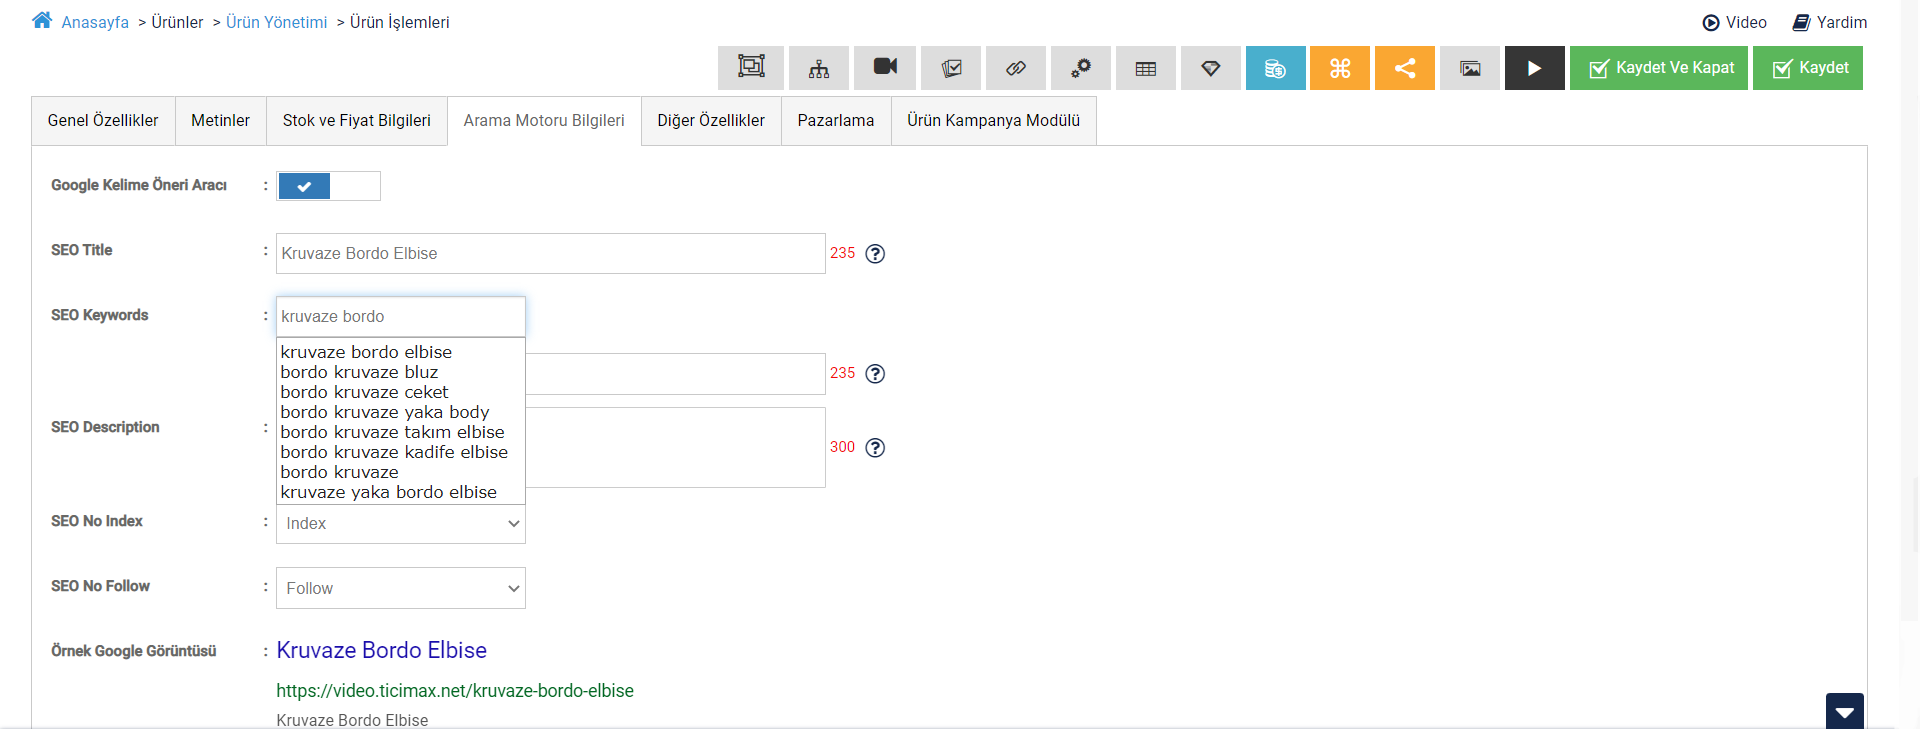This screenshot has width=1920, height=729.
Task: Click the video camera toolbar icon
Action: click(885, 68)
